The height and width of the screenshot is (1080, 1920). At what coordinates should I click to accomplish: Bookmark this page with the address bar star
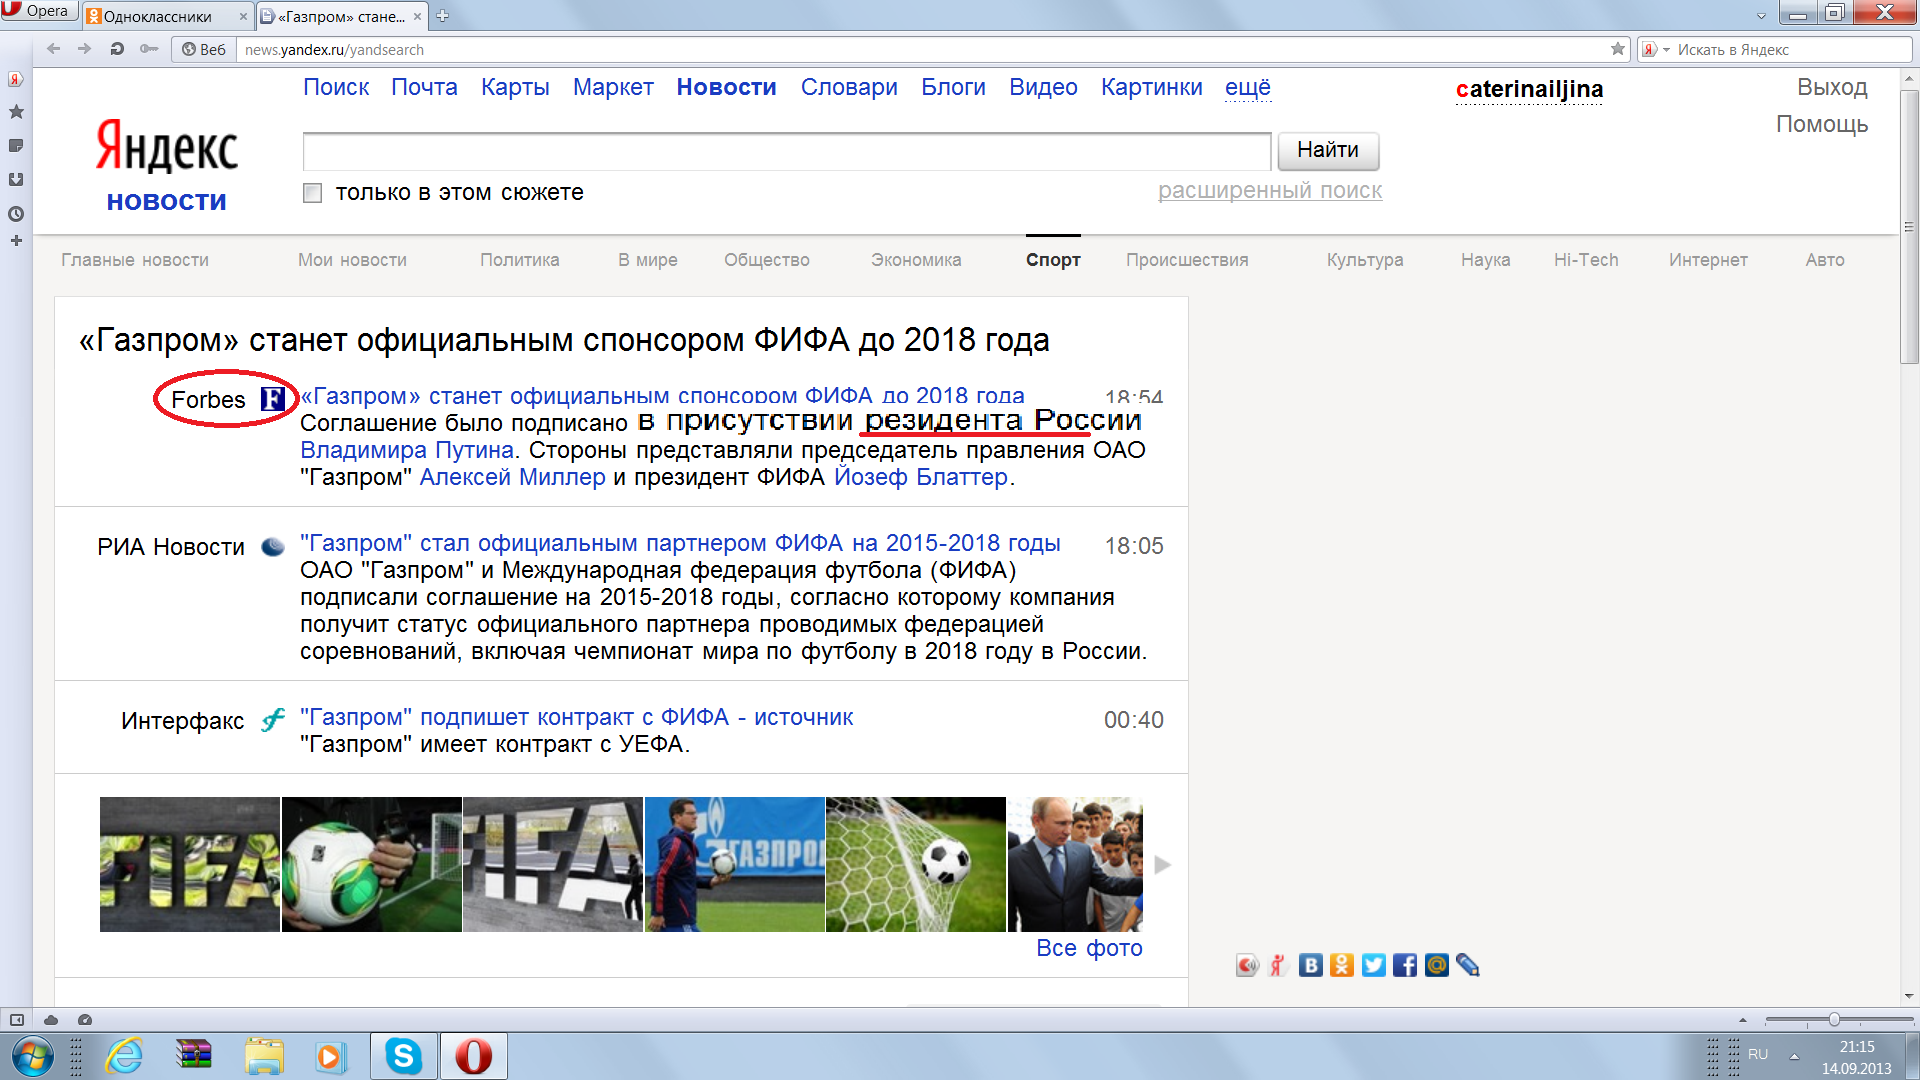point(1618,49)
